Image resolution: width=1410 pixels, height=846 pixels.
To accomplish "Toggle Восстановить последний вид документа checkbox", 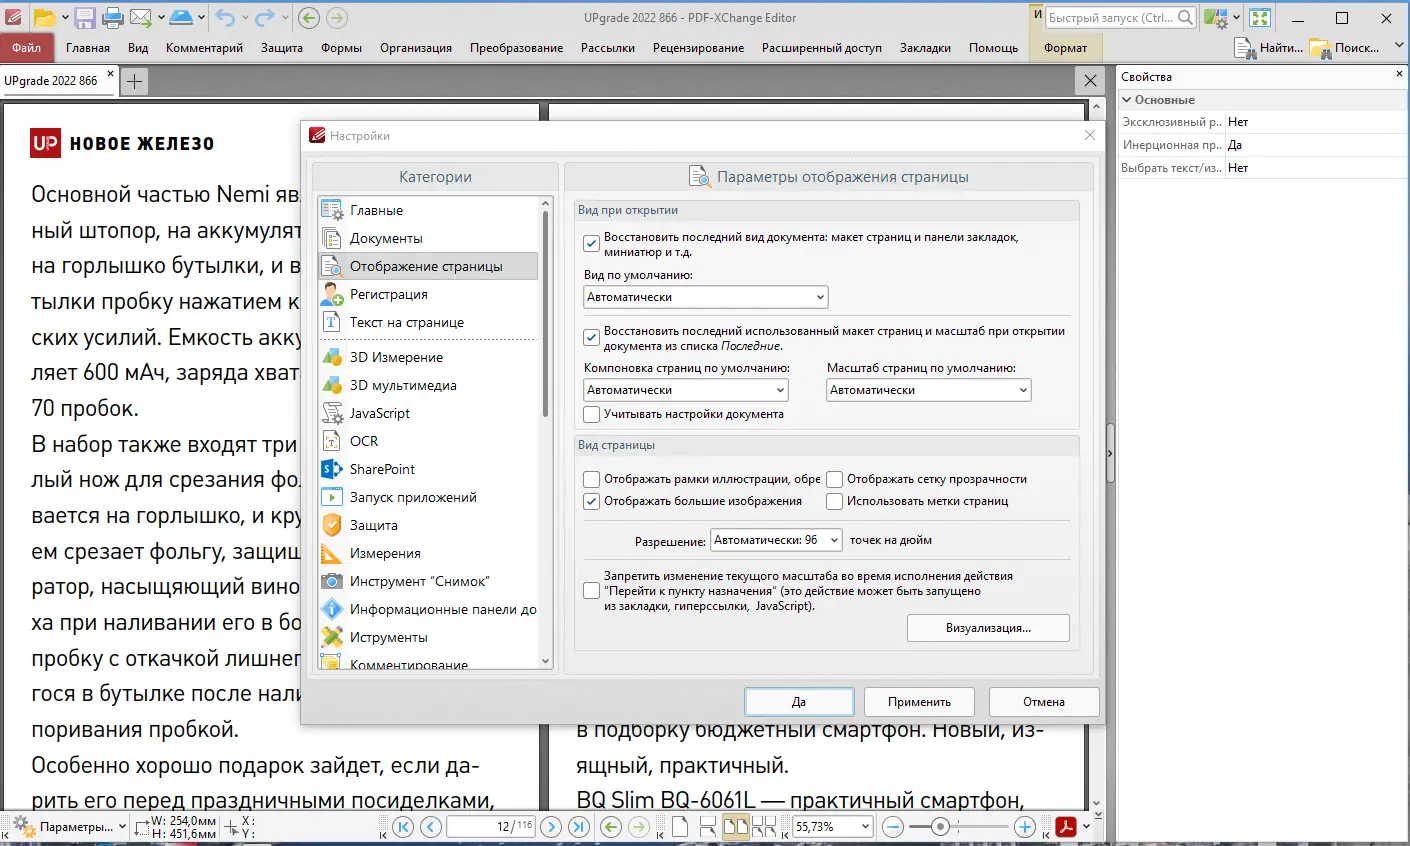I will tap(591, 243).
